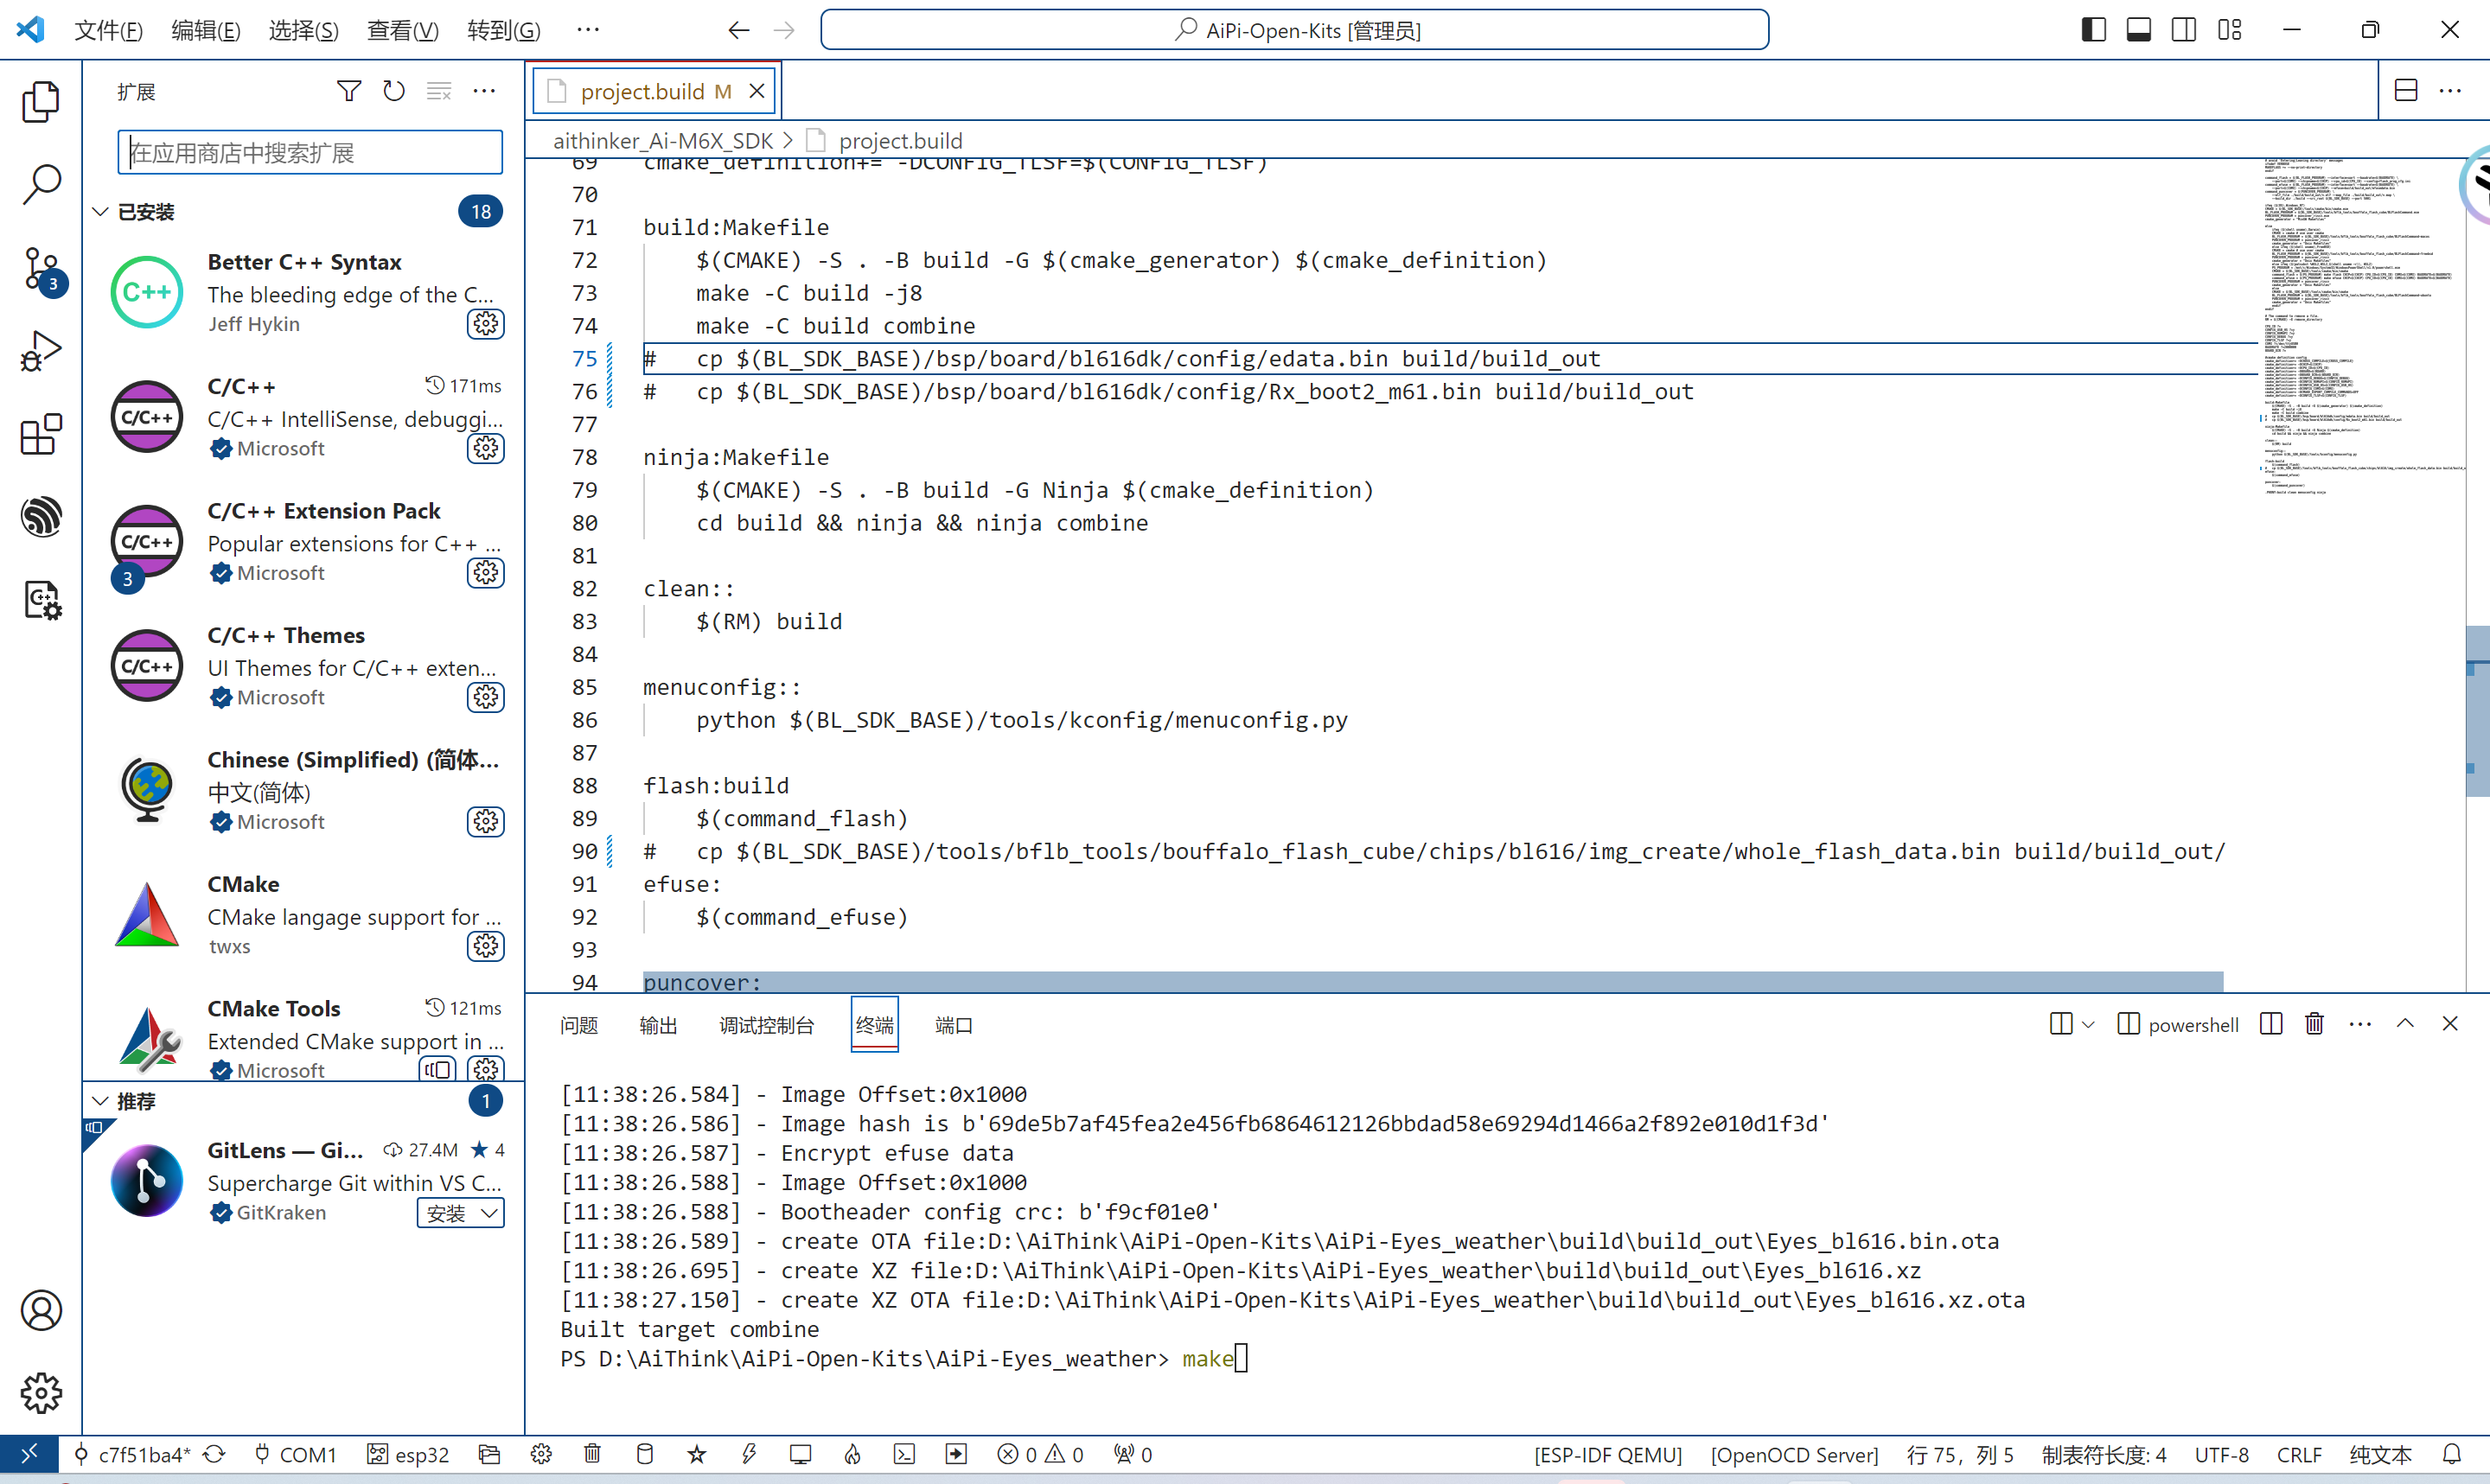Collapse the installed extensions section
The height and width of the screenshot is (1484, 2490).
click(100, 212)
